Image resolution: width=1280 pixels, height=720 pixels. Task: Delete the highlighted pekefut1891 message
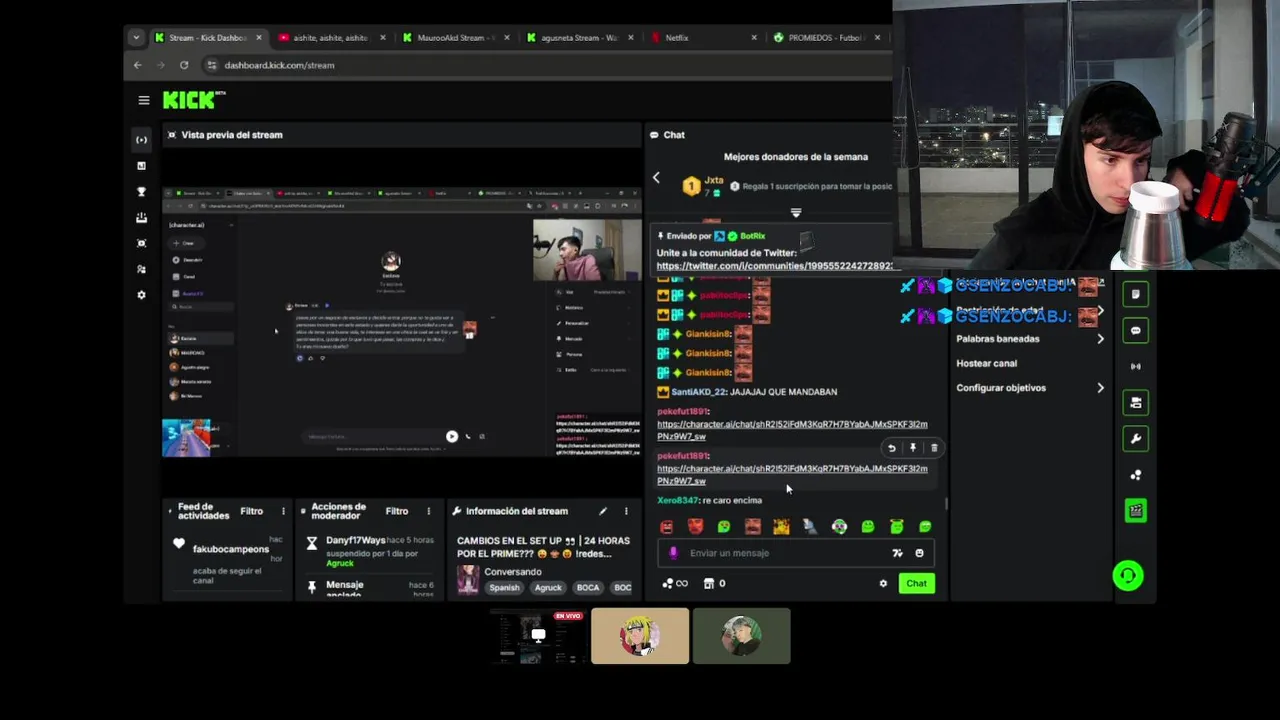point(934,448)
